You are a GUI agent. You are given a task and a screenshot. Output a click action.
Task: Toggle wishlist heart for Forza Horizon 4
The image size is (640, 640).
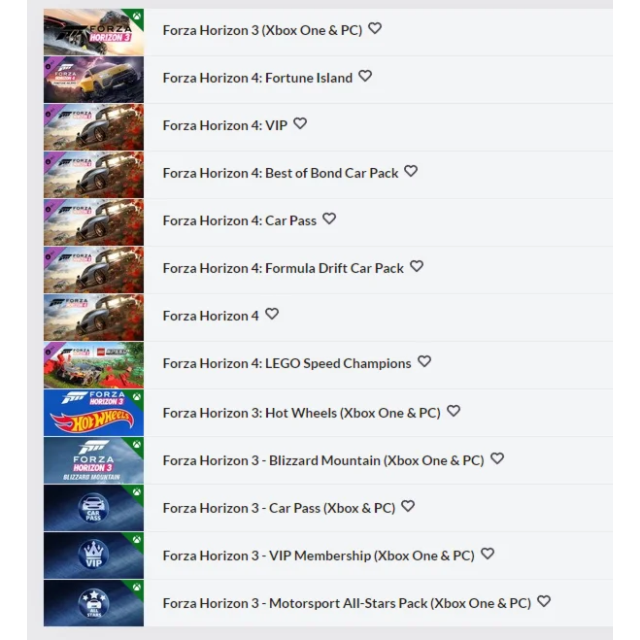(x=272, y=314)
